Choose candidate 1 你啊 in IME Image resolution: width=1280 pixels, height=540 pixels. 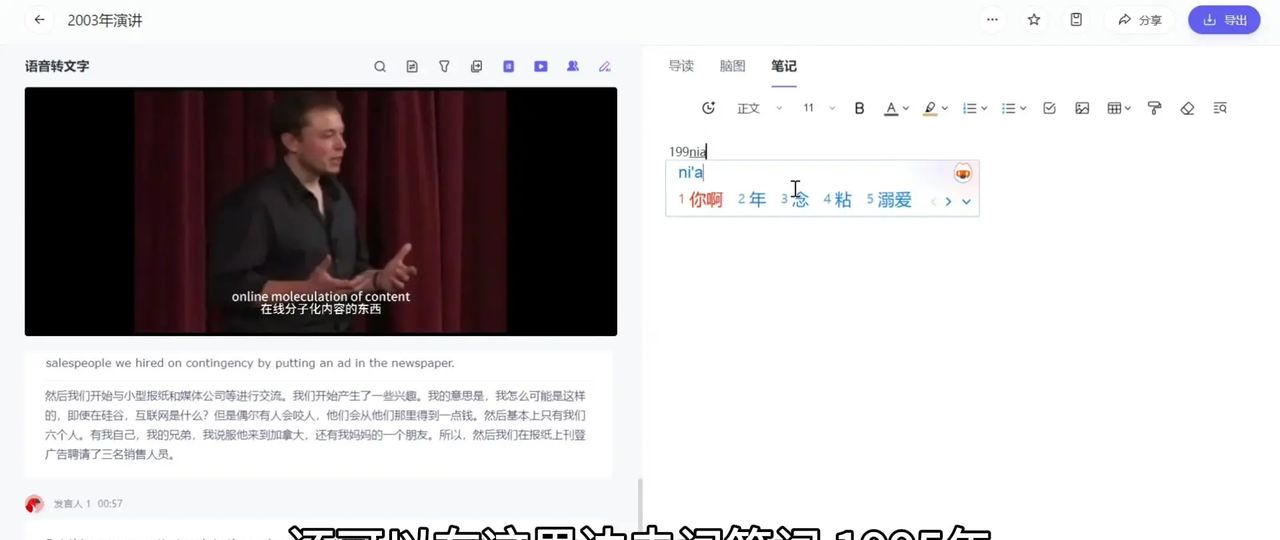700,200
